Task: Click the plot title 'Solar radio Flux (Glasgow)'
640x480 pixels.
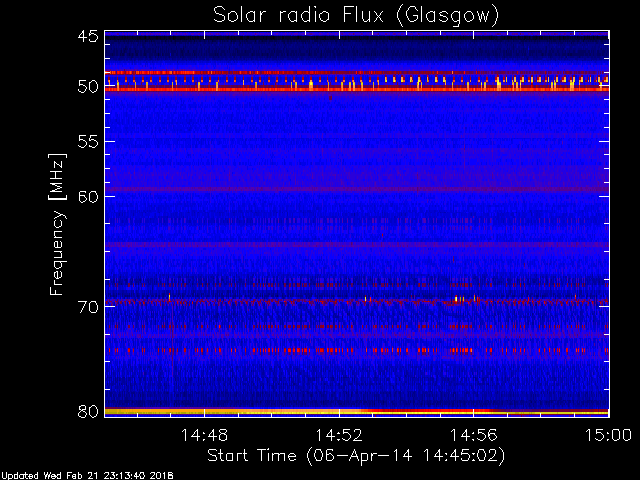Action: [356, 16]
